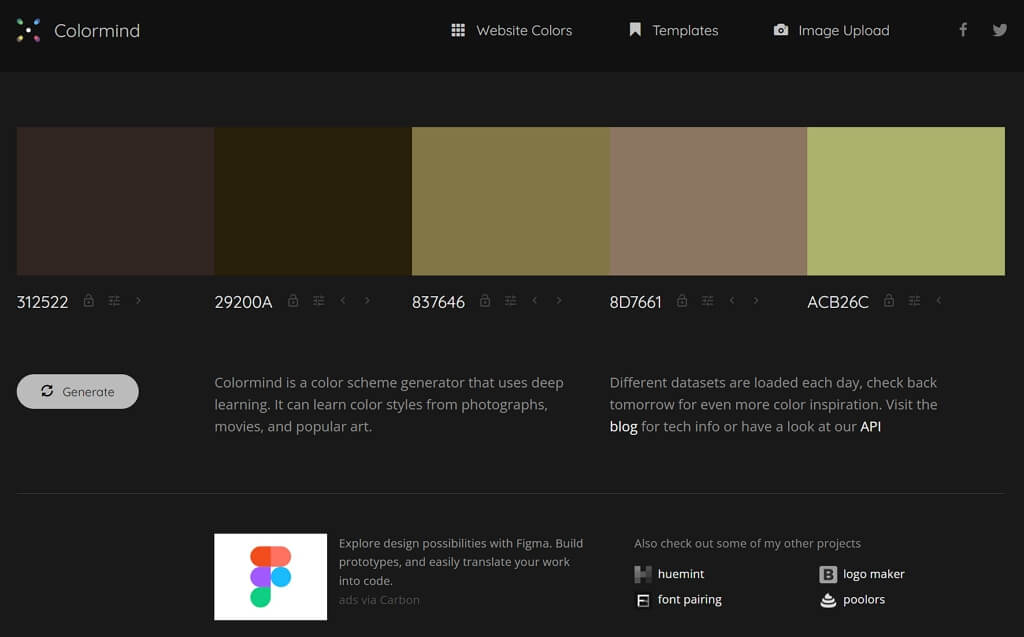This screenshot has width=1024, height=637.
Task: Open the Twitter page icon
Action: (x=999, y=30)
